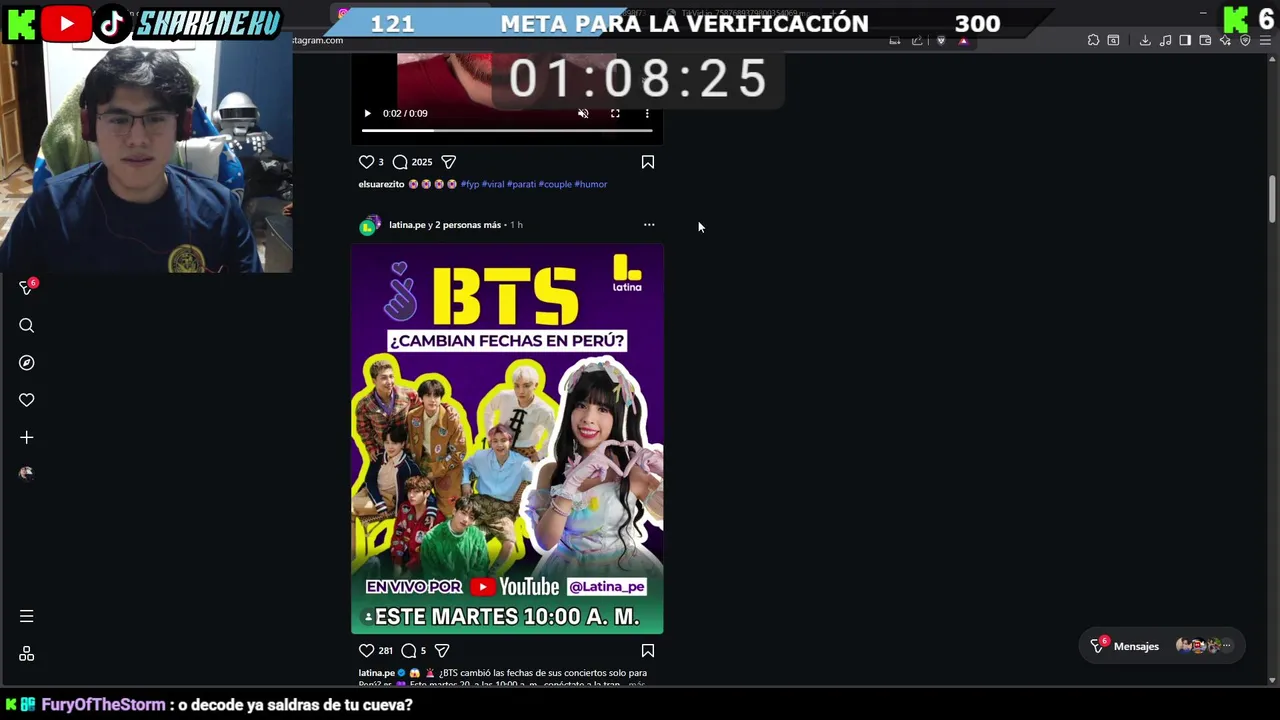Screen dimensions: 1280x720
Task: Open the #fyp hashtag
Action: (x=469, y=184)
